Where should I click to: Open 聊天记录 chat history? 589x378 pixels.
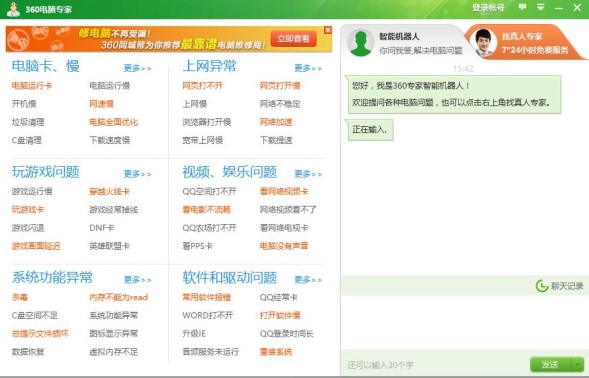pos(559,286)
